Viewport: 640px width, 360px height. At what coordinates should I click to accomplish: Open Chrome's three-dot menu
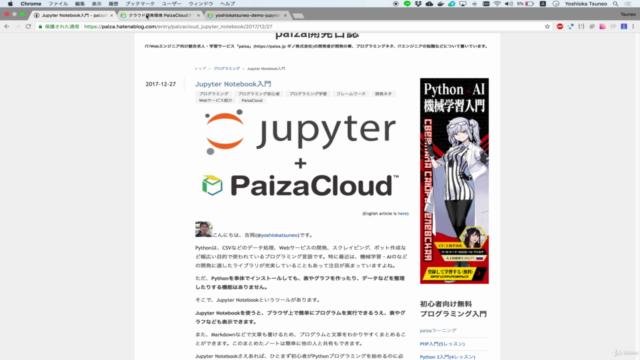click(633, 27)
